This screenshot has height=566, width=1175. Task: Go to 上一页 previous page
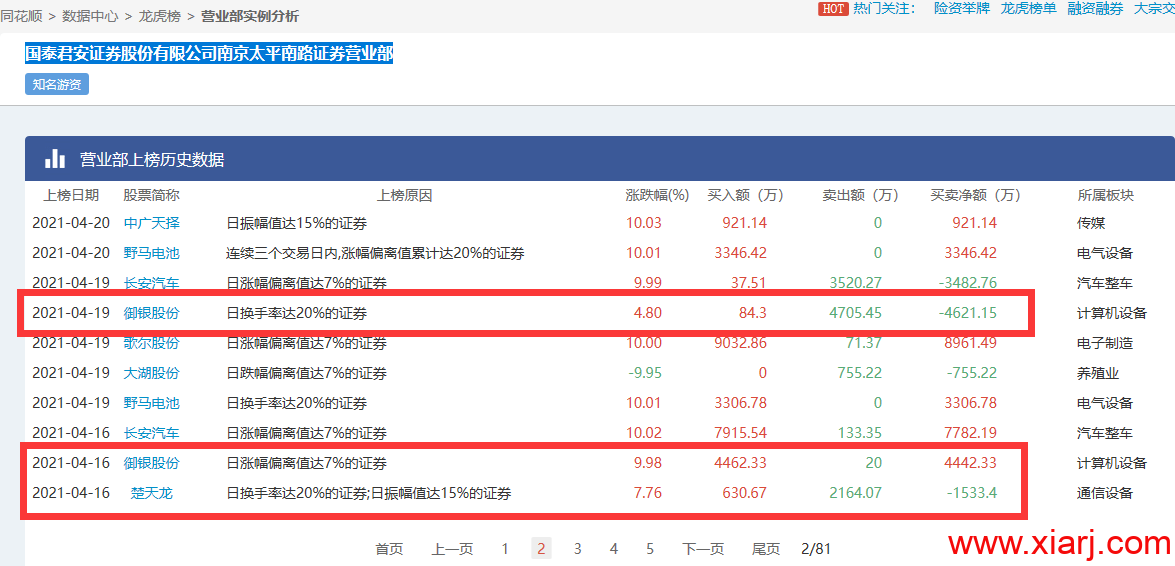coord(452,549)
